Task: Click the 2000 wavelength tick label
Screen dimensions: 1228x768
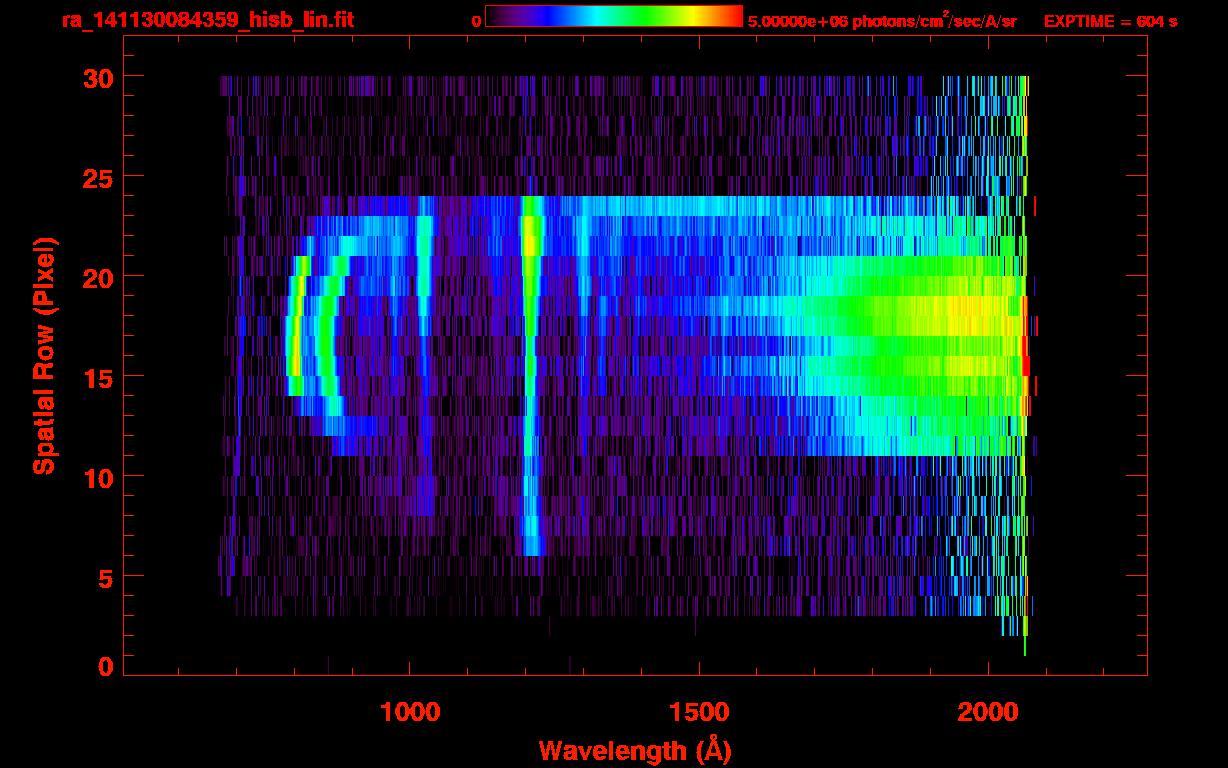Action: pyautogui.click(x=988, y=711)
